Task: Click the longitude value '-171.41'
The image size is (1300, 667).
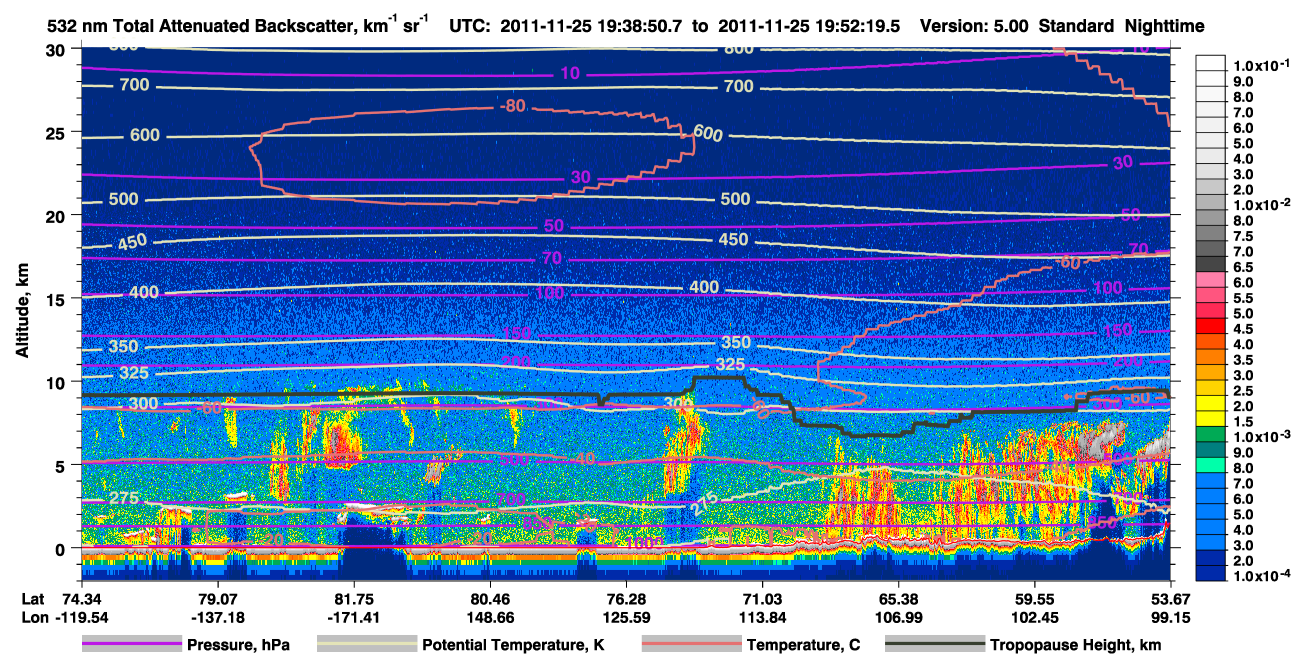Action: (x=352, y=617)
